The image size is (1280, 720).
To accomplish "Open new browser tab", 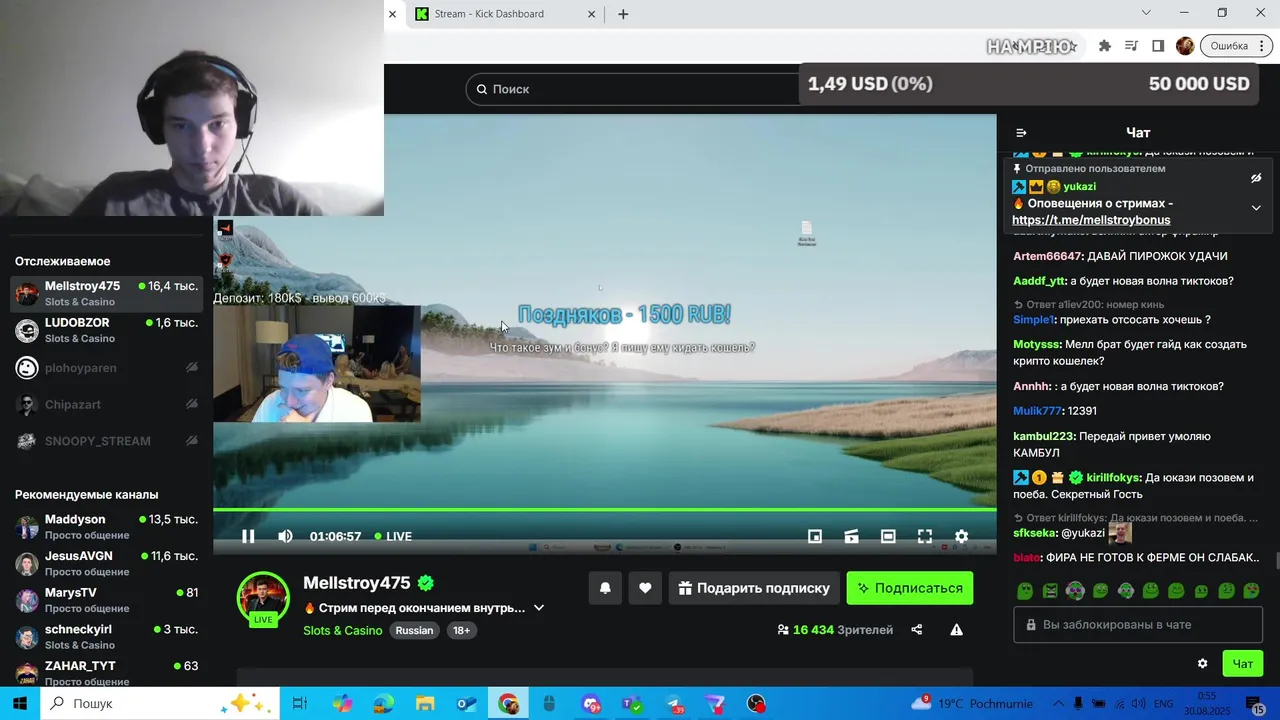I will point(623,14).
